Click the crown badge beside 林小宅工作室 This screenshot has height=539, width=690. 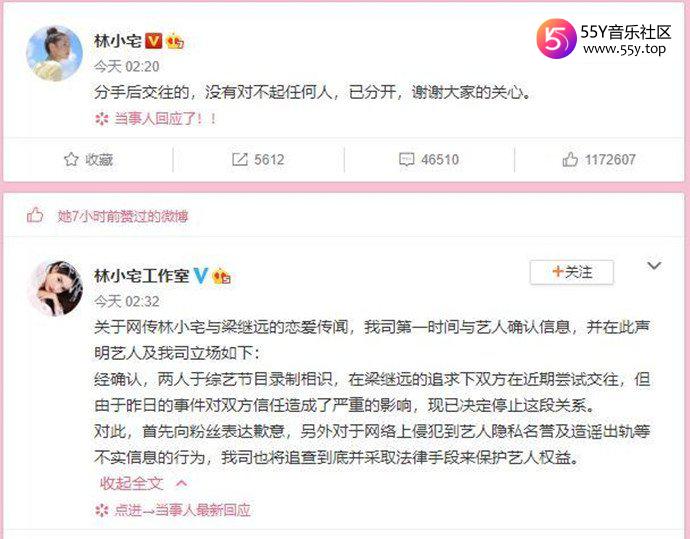click(x=221, y=276)
